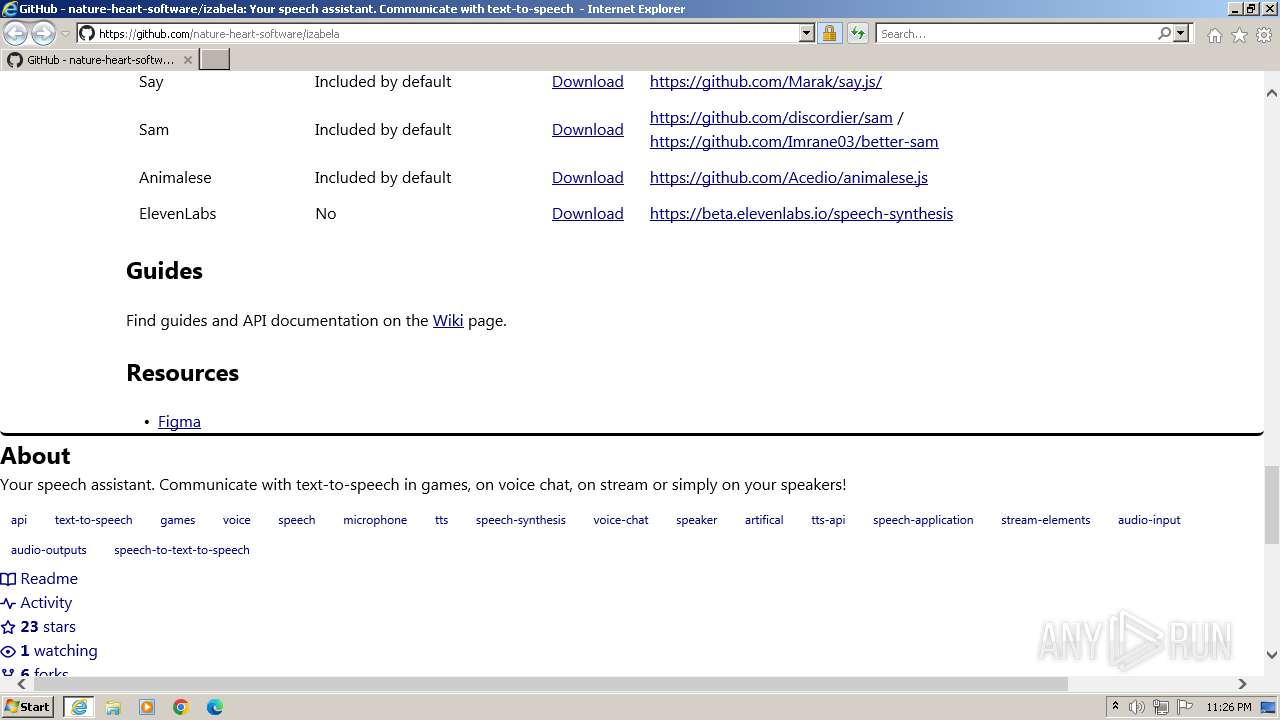Close the GitHub tab with its X
The height and width of the screenshot is (720, 1280).
pos(187,60)
